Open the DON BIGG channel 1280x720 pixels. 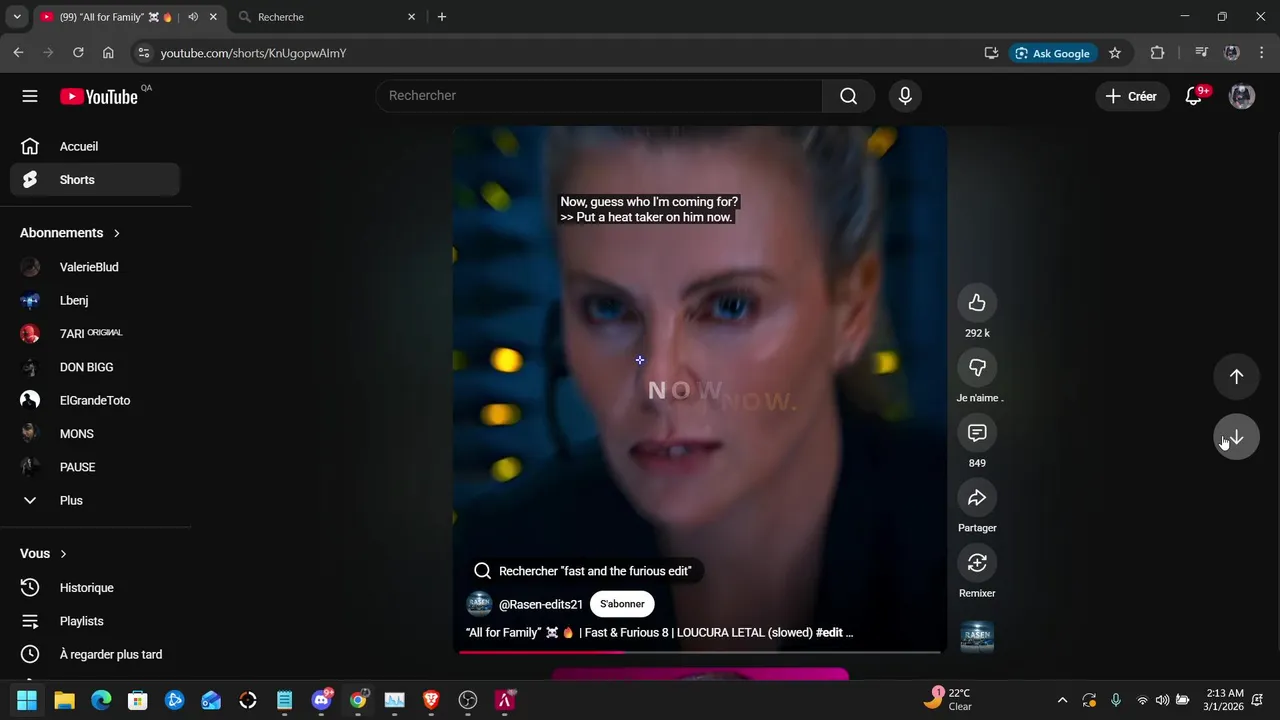95,367
